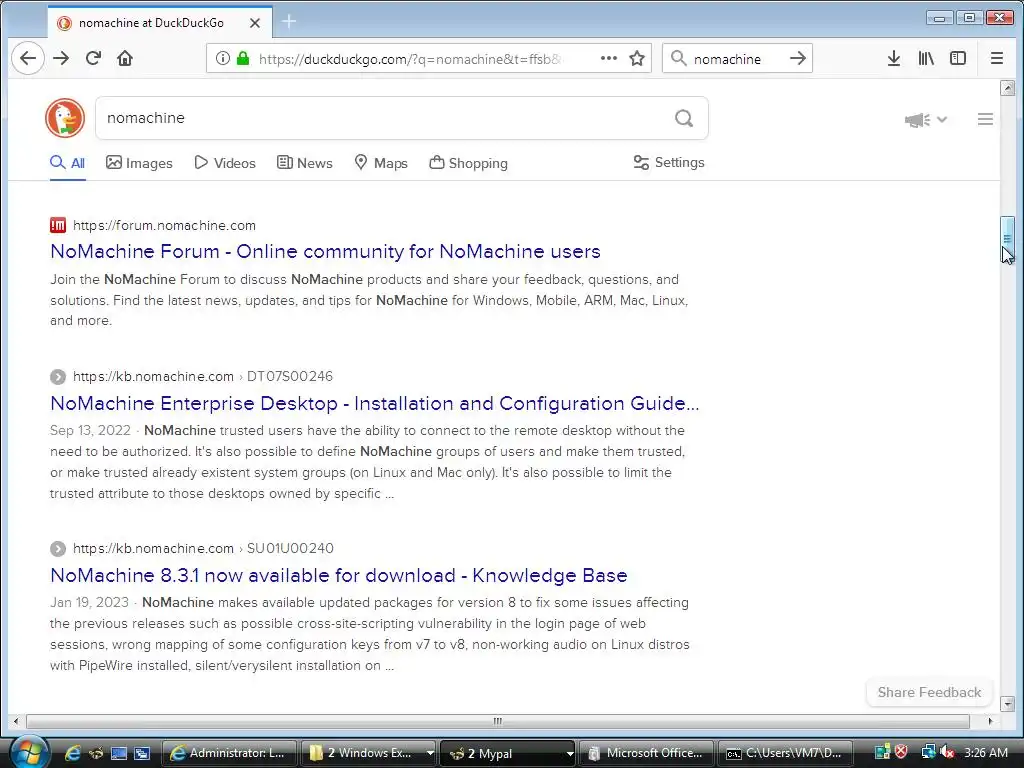Image resolution: width=1024 pixels, height=768 pixels.
Task: Click the 3:26 AM taskbar clock
Action: pos(986,752)
